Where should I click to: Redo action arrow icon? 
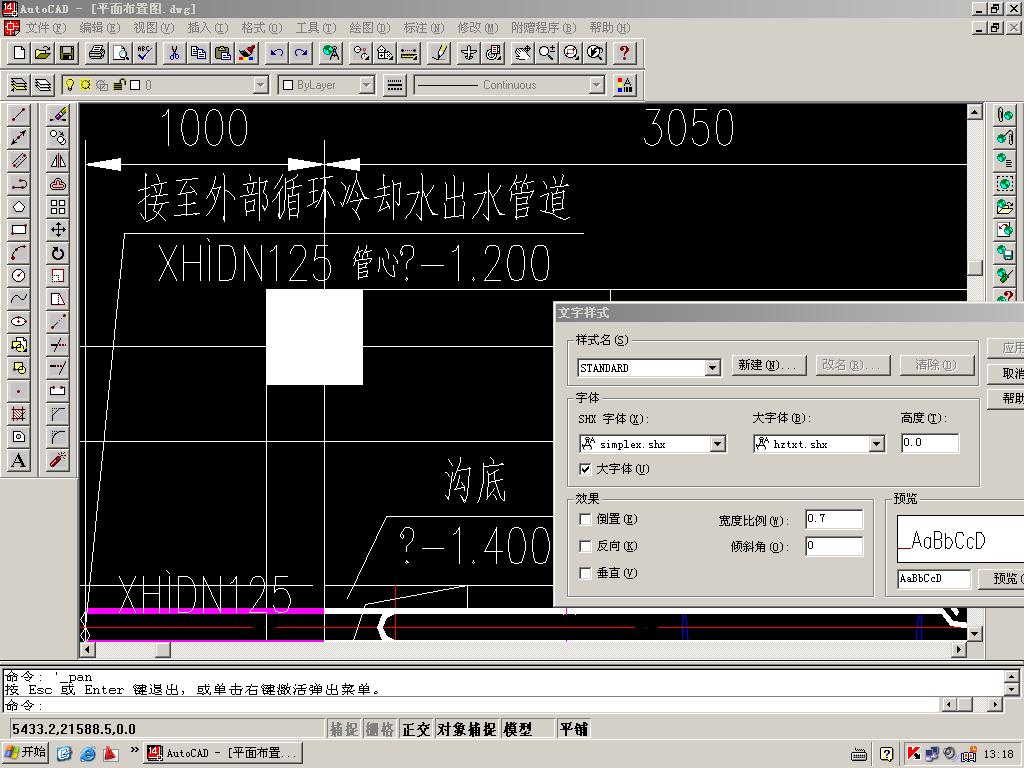[301, 53]
